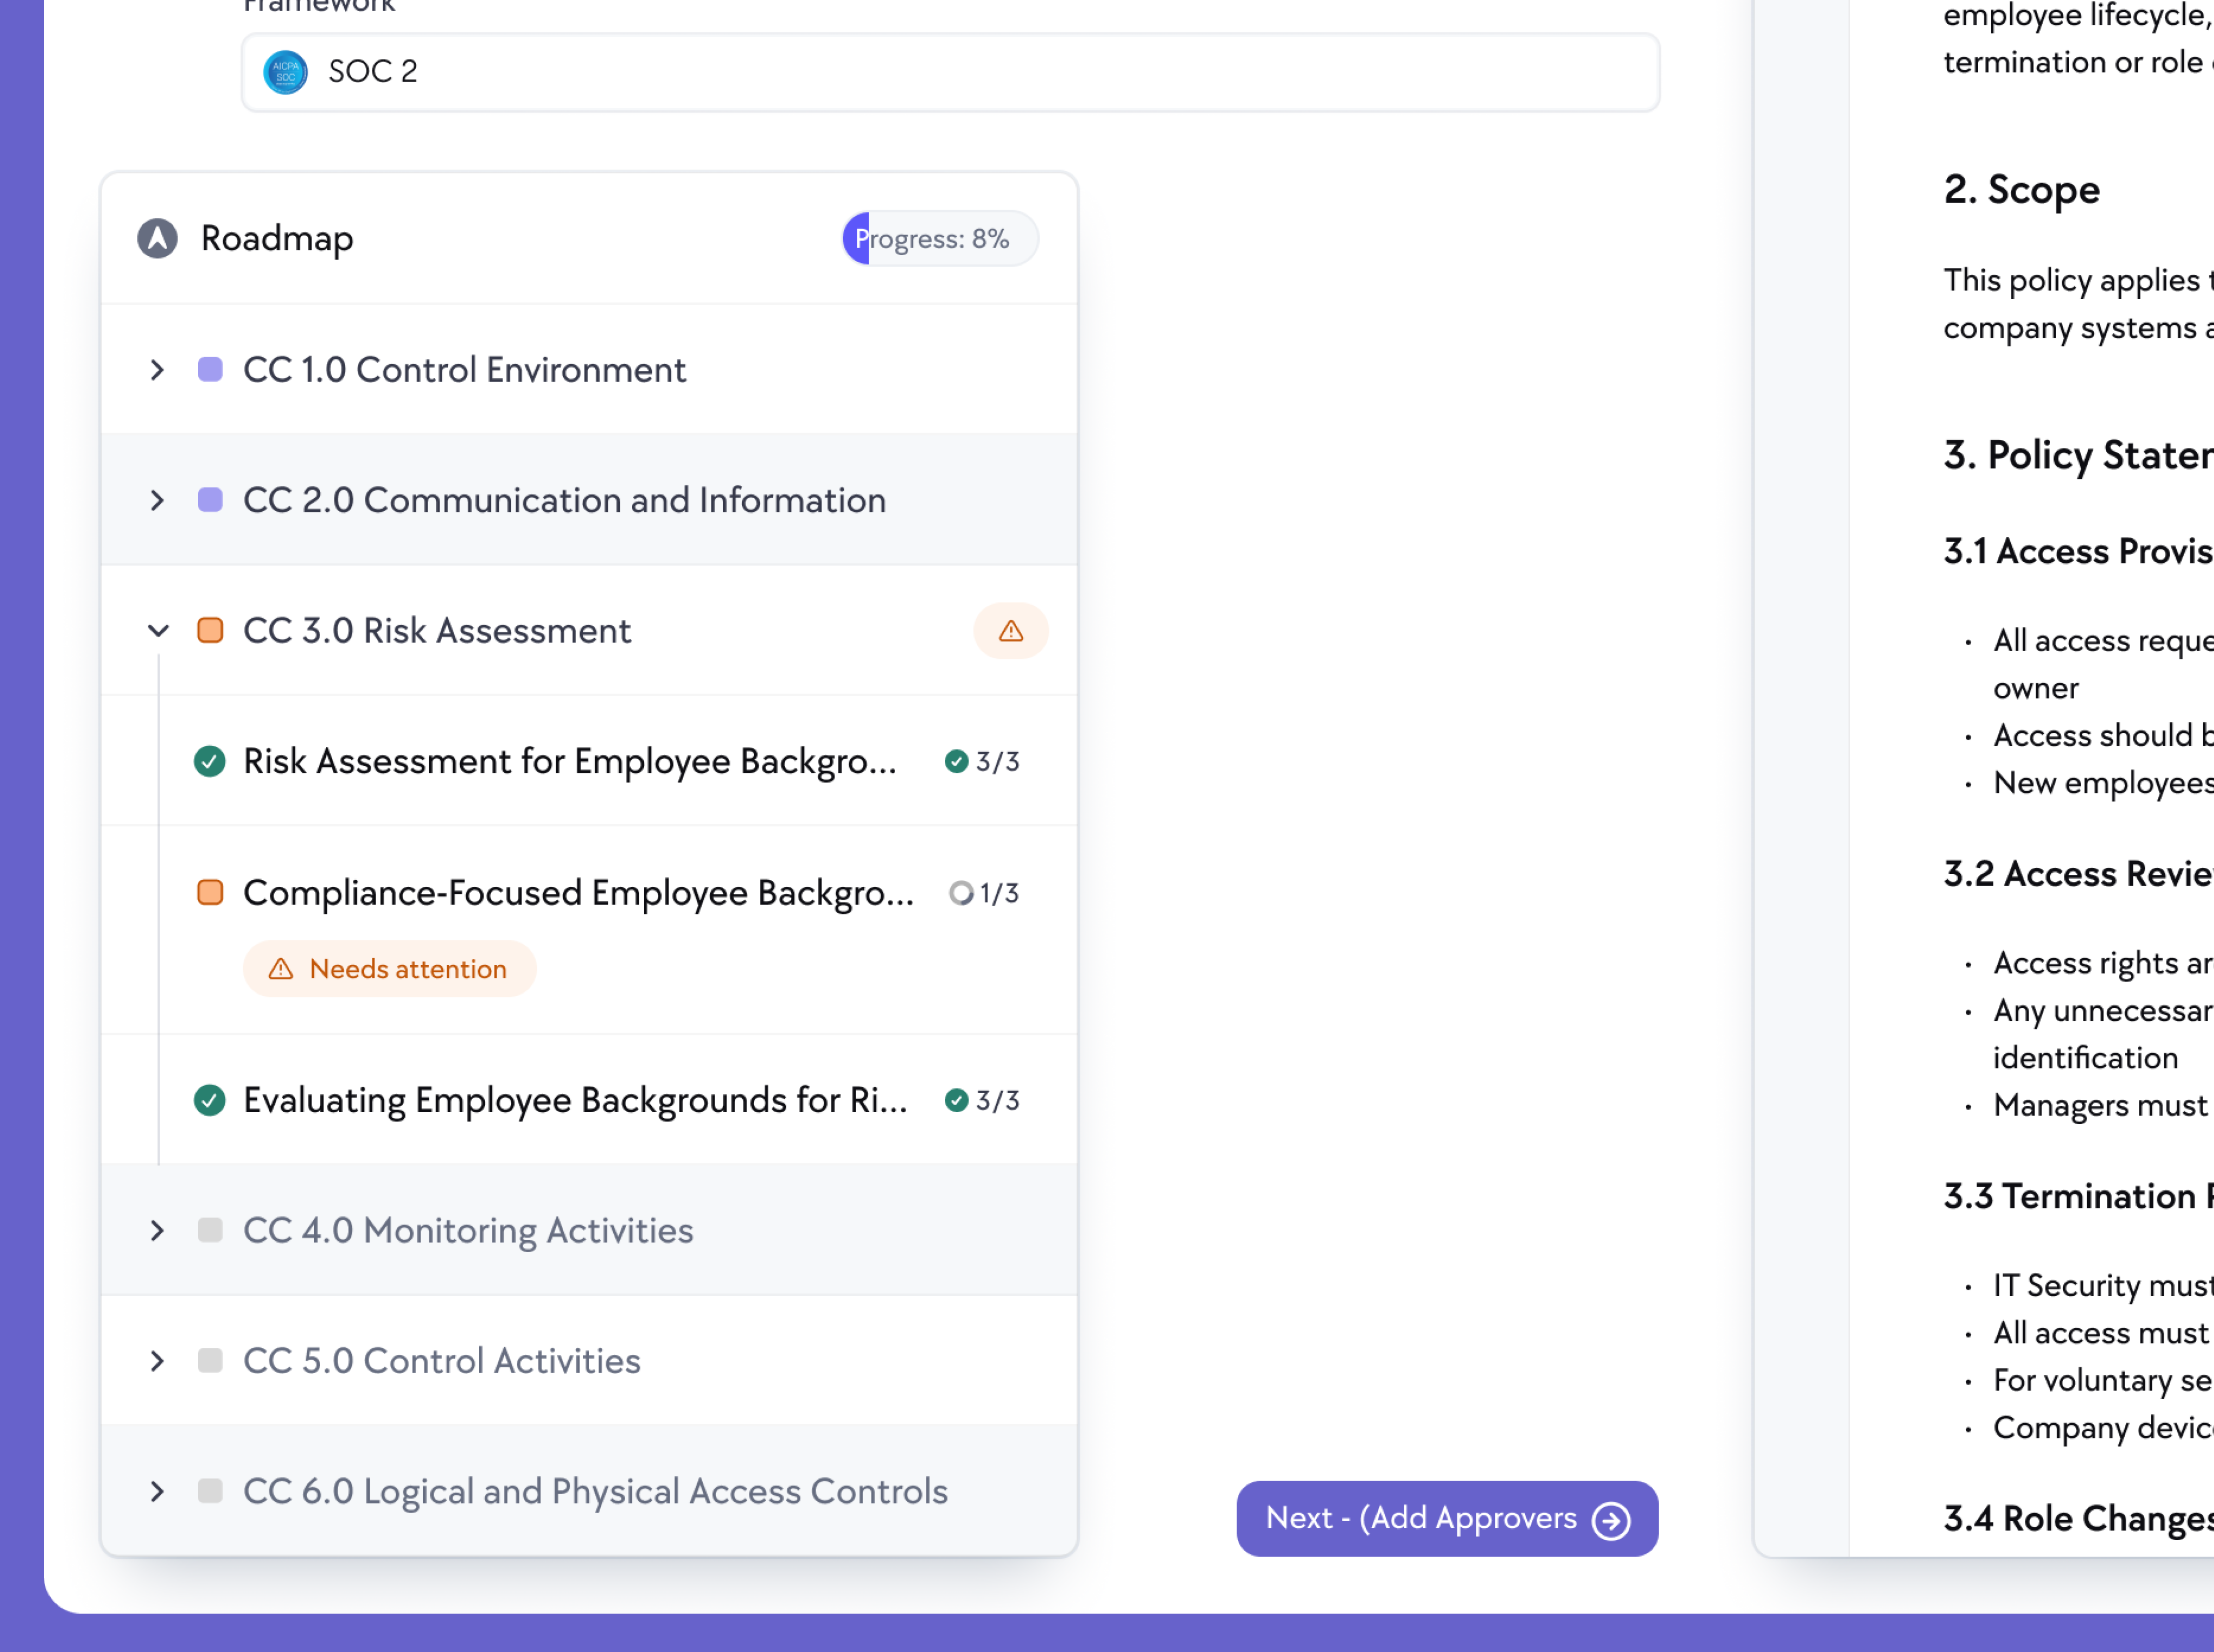Expand CC 4.0 Monitoring Activities
2214x1652 pixels.
coord(157,1231)
